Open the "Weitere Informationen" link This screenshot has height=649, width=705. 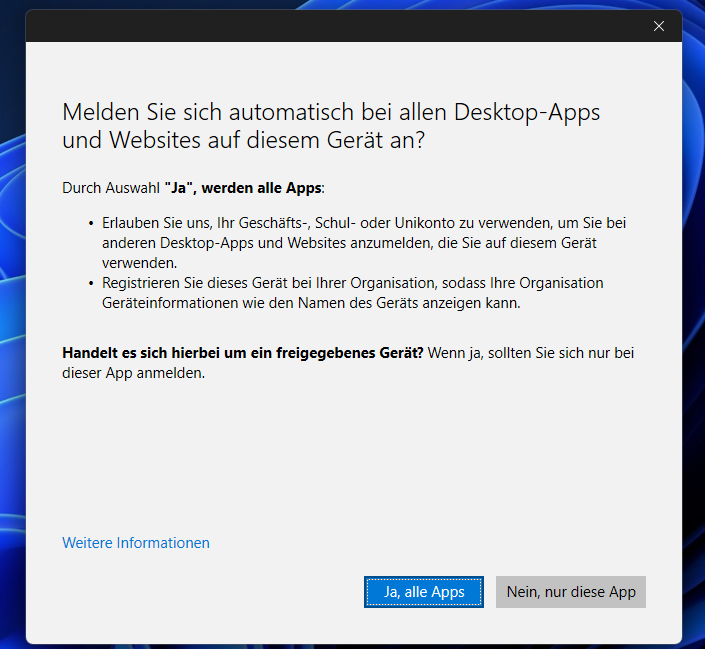click(136, 543)
